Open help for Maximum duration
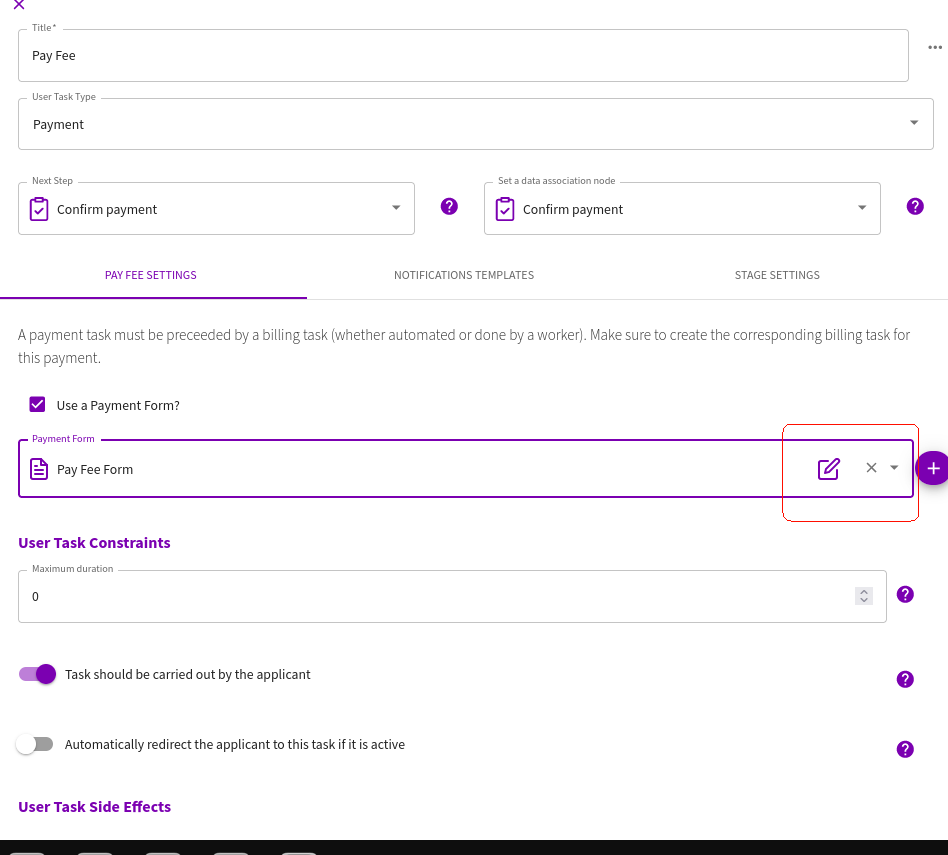Image resolution: width=948 pixels, height=855 pixels. pyautogui.click(x=904, y=594)
